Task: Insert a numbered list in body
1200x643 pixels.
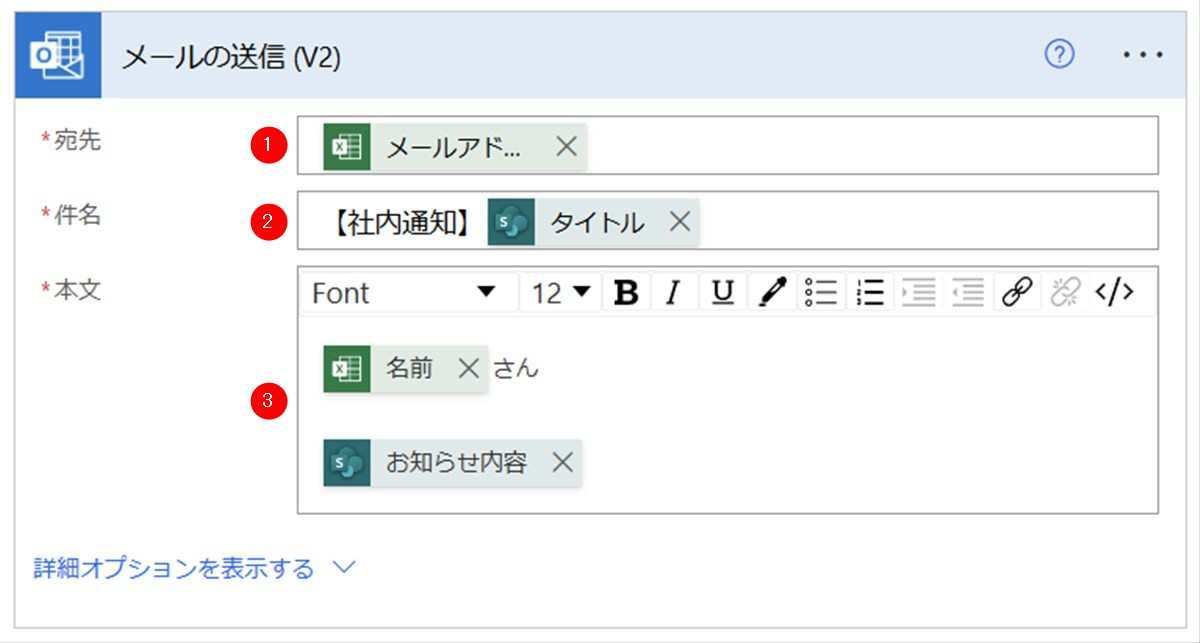Action: (870, 293)
